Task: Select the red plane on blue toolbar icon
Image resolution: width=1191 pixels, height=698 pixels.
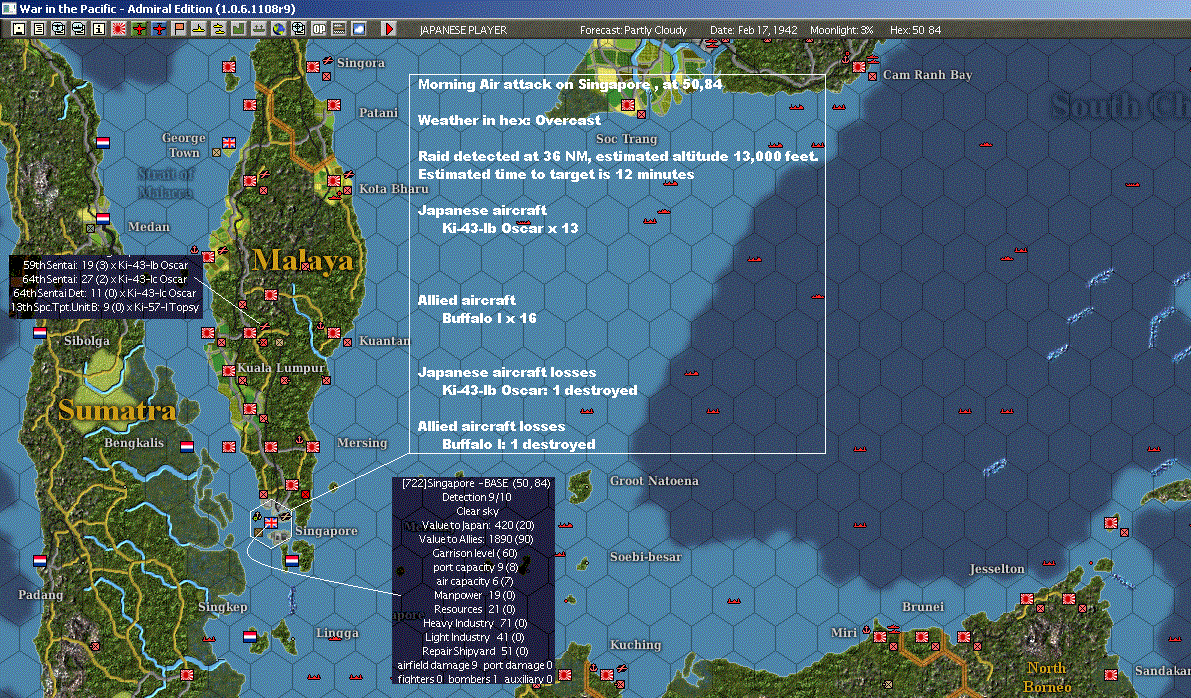Action: (x=159, y=29)
